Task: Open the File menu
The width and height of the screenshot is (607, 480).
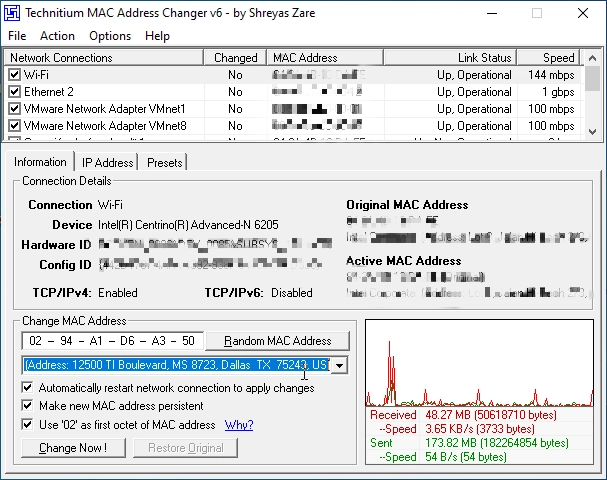Action: (17, 36)
